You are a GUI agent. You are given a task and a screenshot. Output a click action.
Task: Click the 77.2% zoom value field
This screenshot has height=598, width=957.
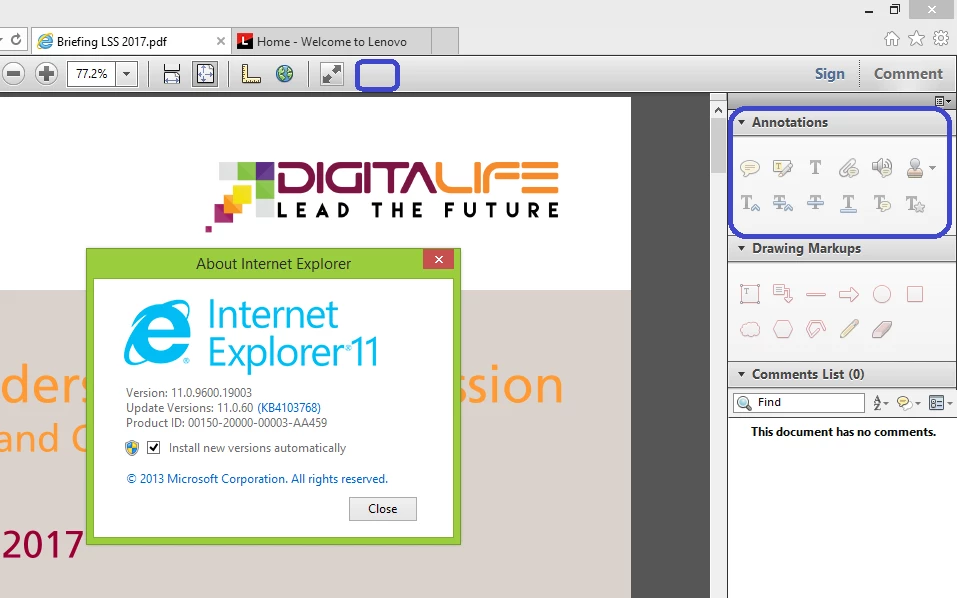click(x=92, y=74)
